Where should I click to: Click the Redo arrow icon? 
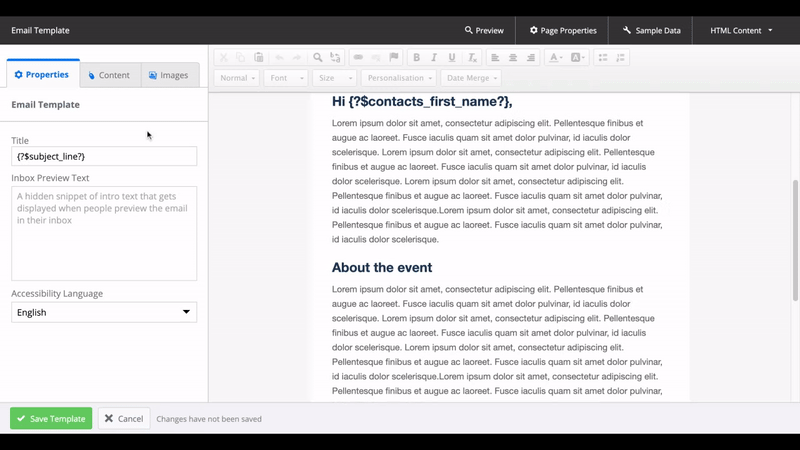point(296,57)
